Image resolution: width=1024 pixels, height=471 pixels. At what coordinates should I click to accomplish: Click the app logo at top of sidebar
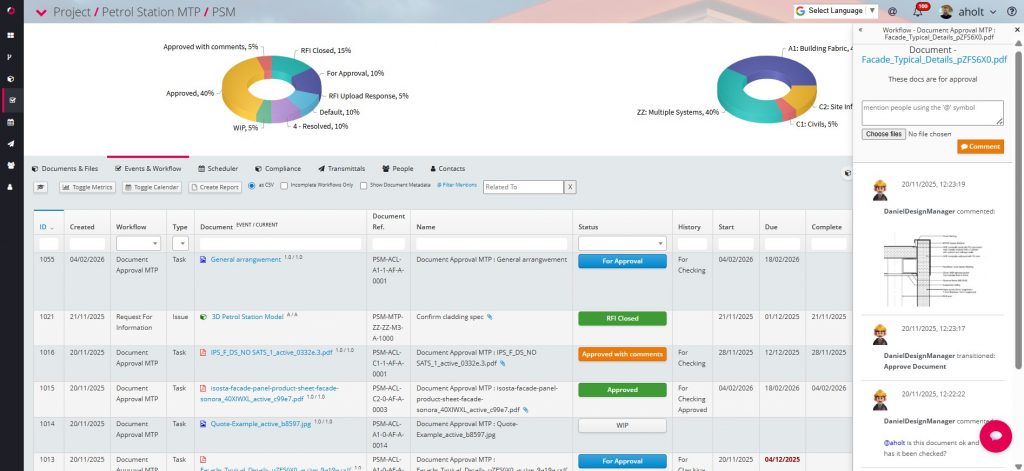pos(11,11)
